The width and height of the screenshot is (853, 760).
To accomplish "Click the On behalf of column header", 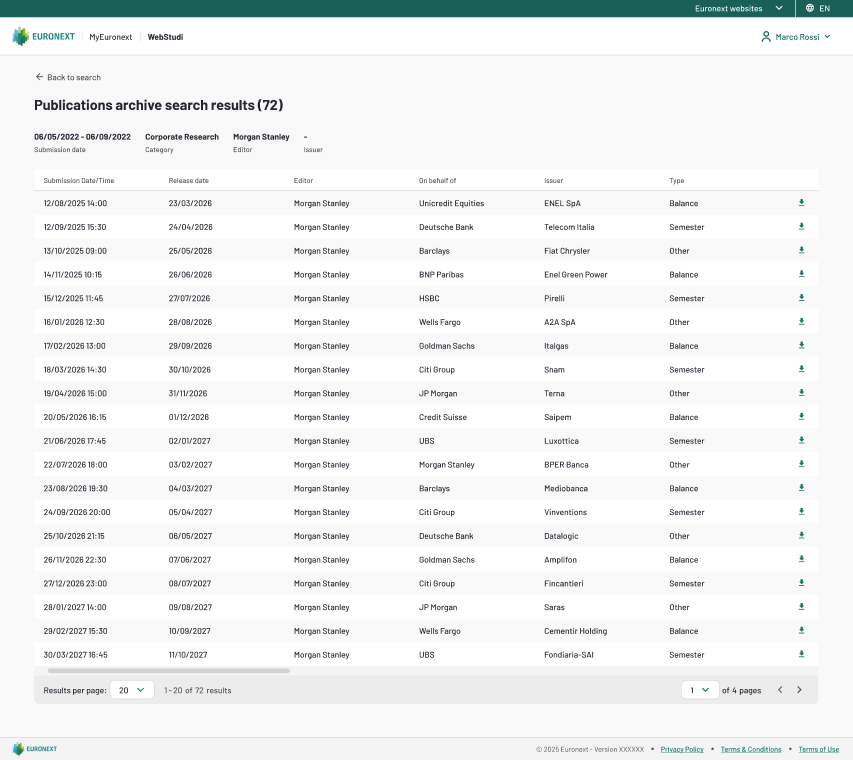I will 437,181.
